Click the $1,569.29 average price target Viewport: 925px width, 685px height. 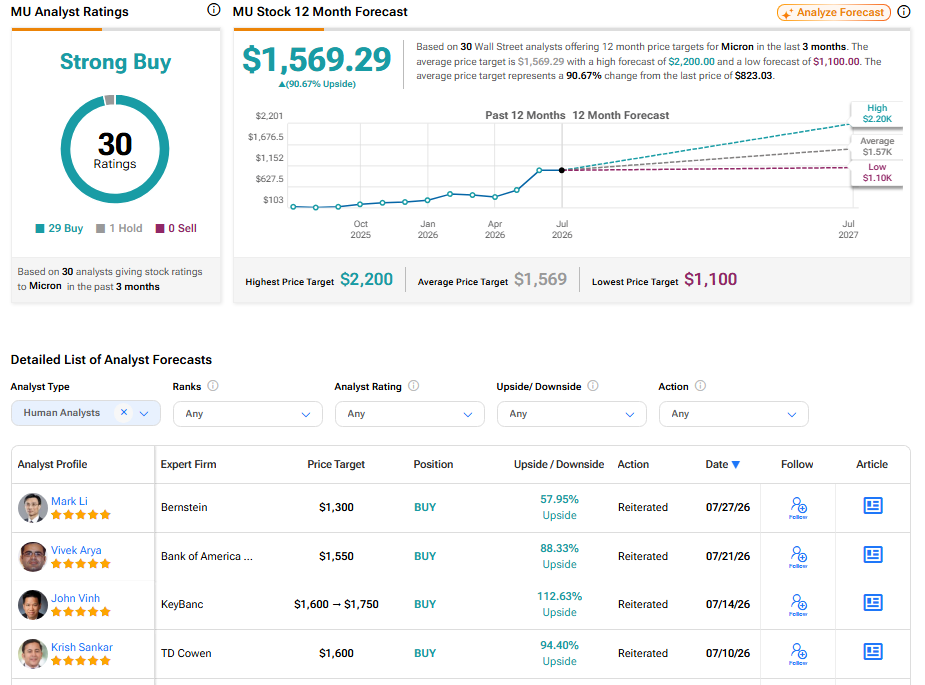[x=317, y=60]
